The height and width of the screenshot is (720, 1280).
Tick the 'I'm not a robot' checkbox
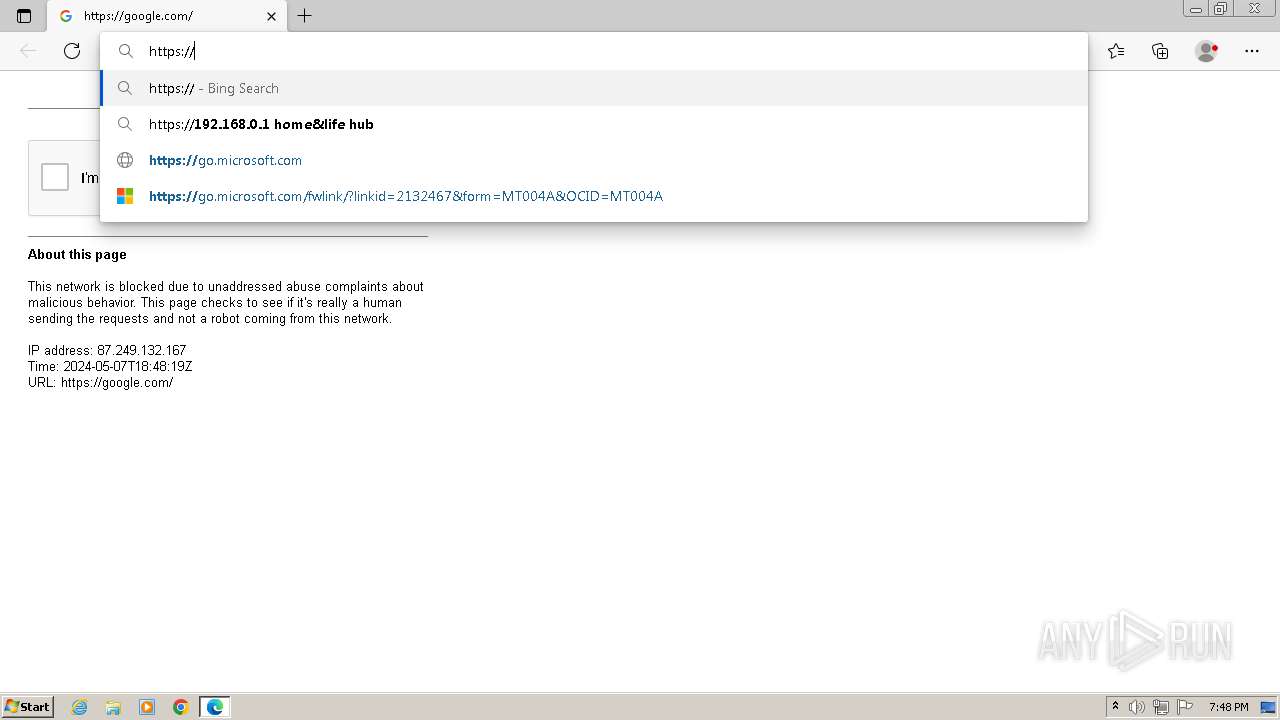click(x=55, y=177)
